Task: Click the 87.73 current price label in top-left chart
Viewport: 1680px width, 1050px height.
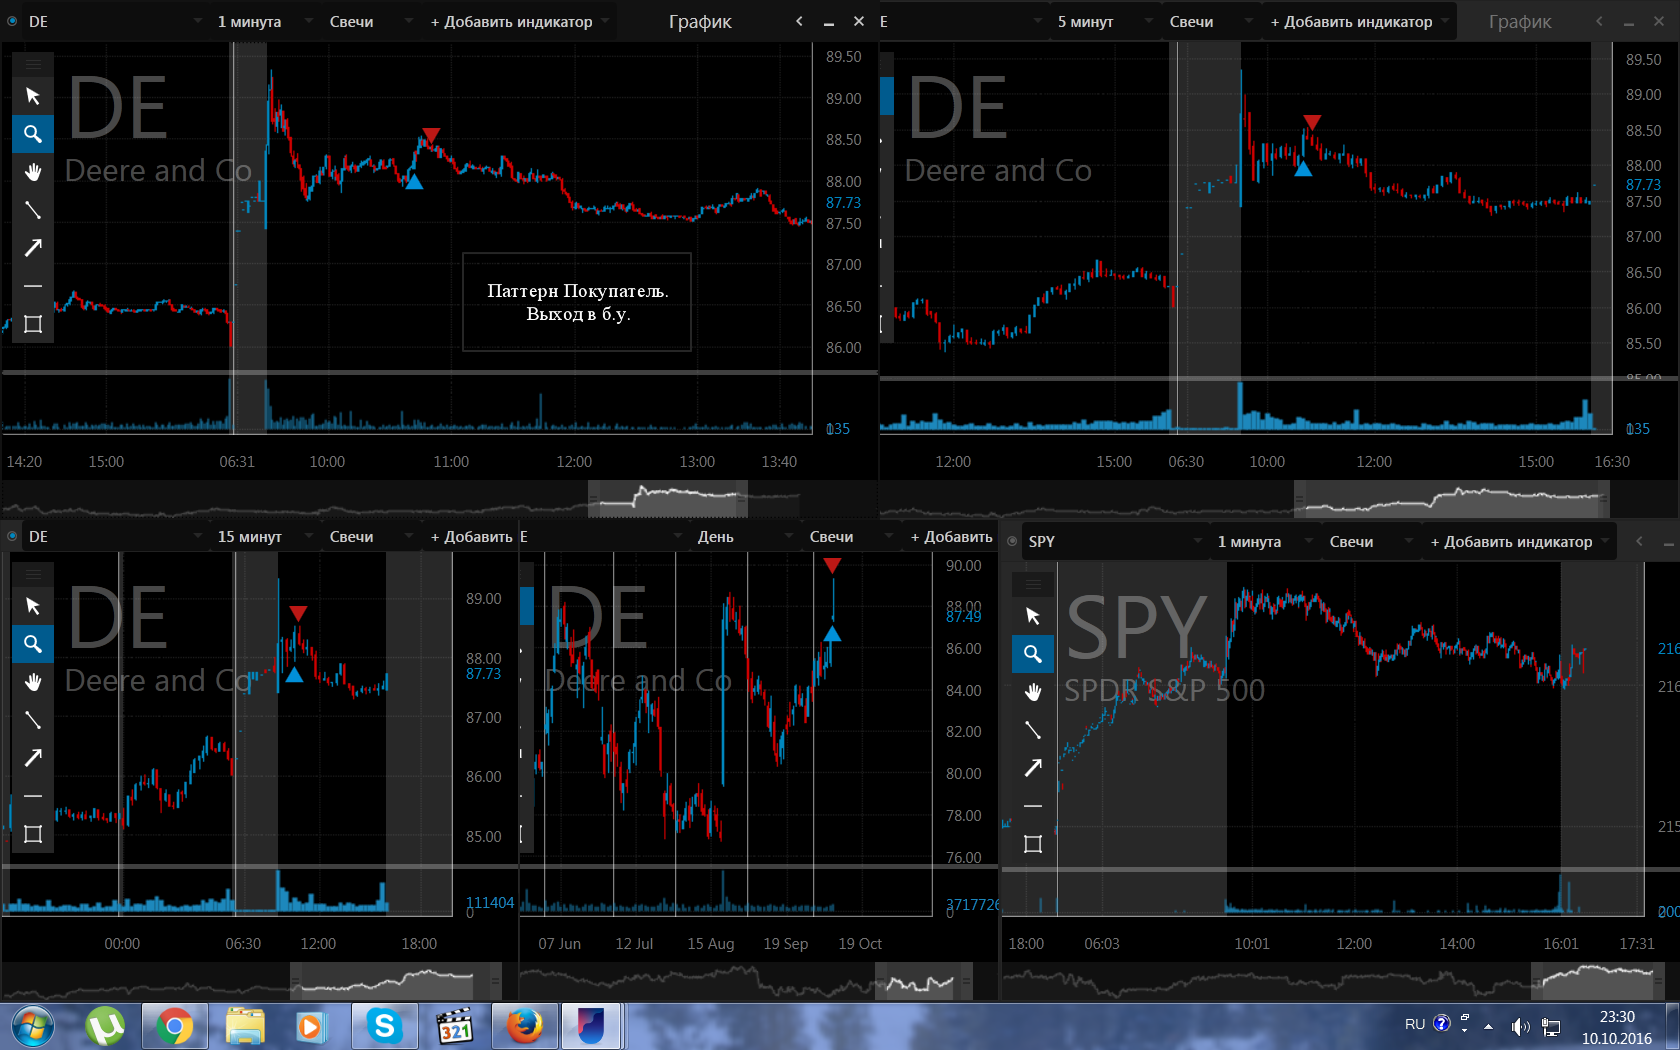Action: click(x=843, y=203)
